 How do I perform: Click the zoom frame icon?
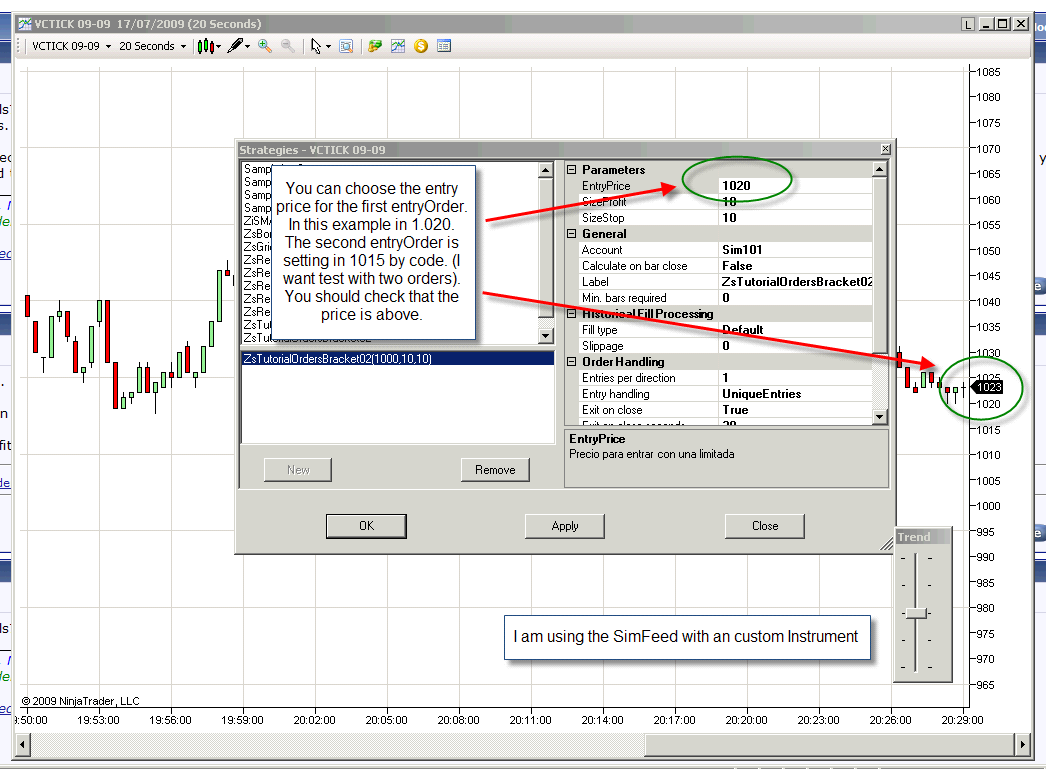346,46
